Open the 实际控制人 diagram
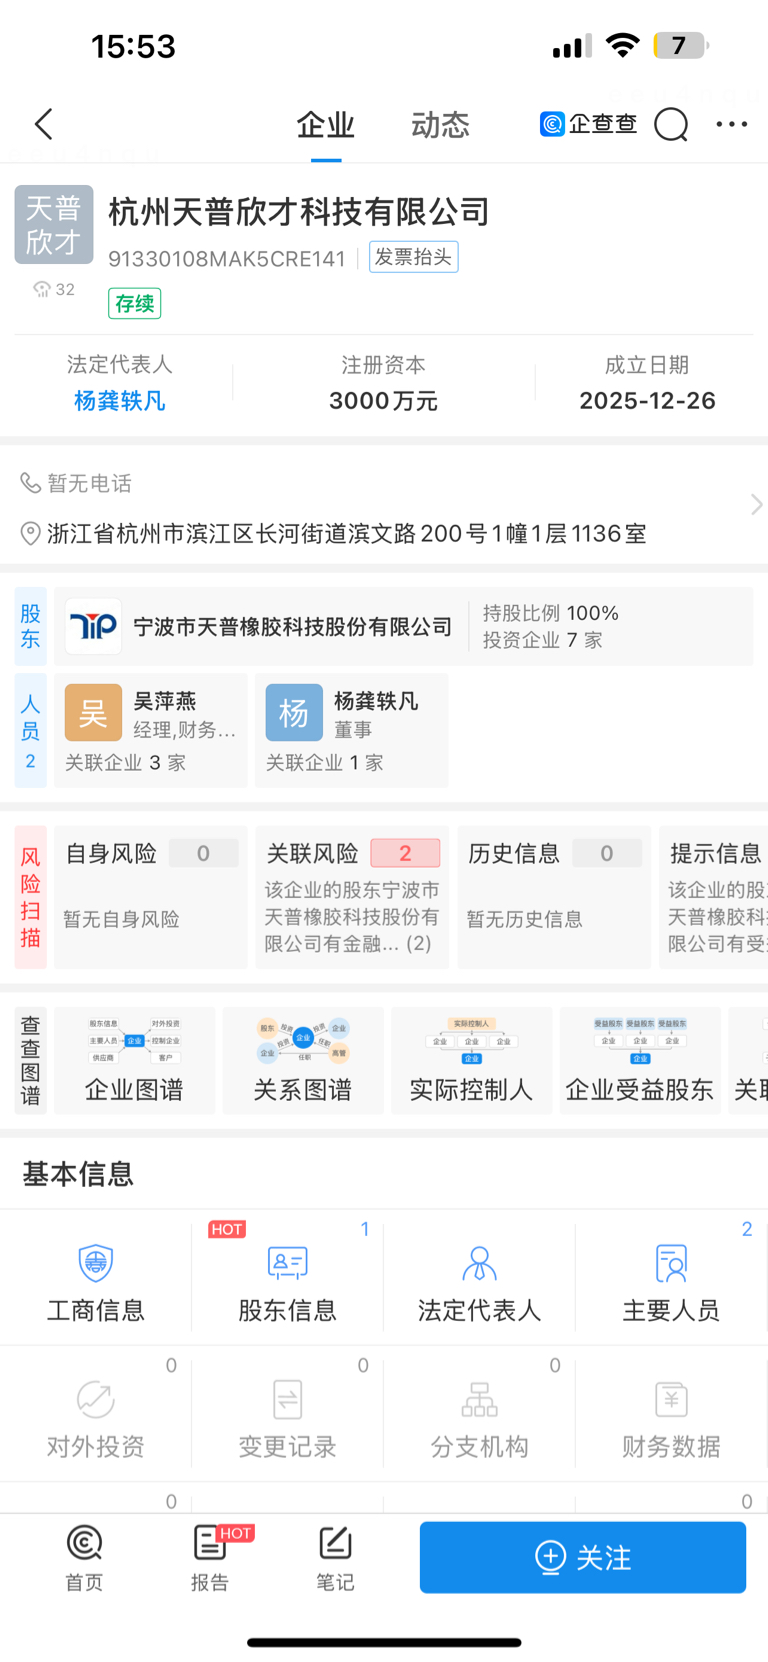This screenshot has width=768, height=1662. pos(471,1060)
